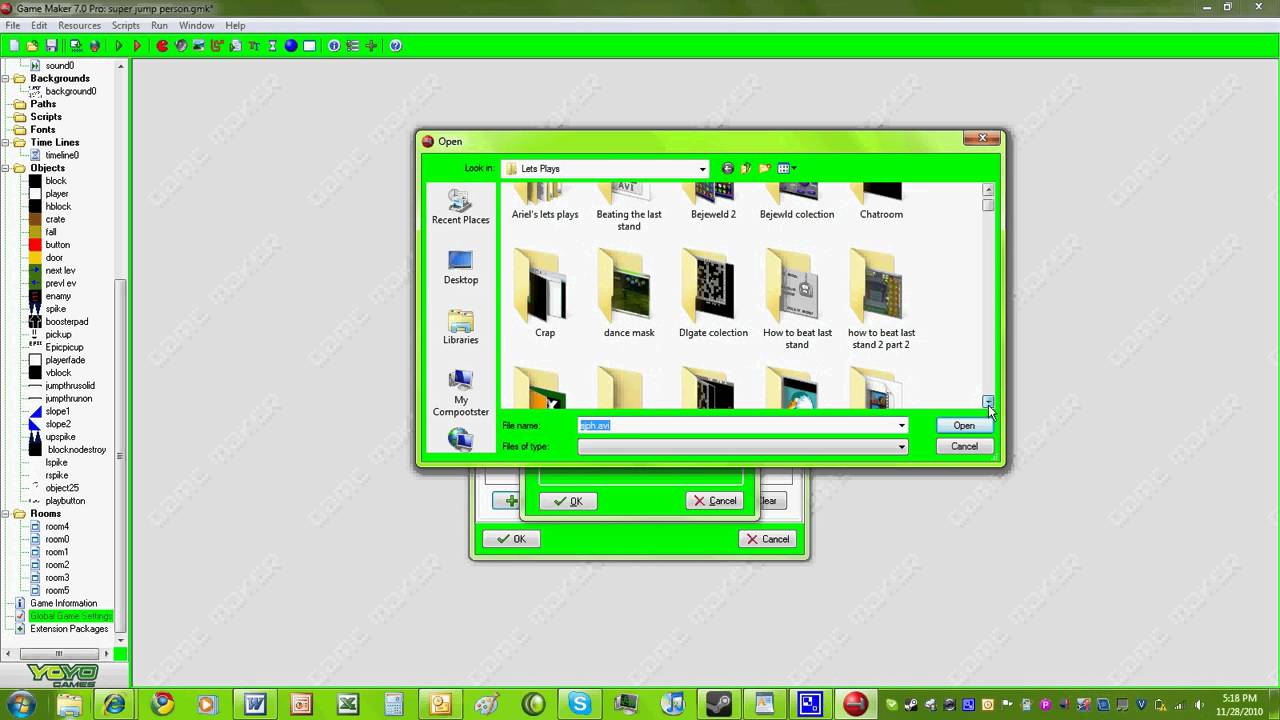Select the 'player' object in resource tree
The height and width of the screenshot is (720, 1280).
pos(57,194)
